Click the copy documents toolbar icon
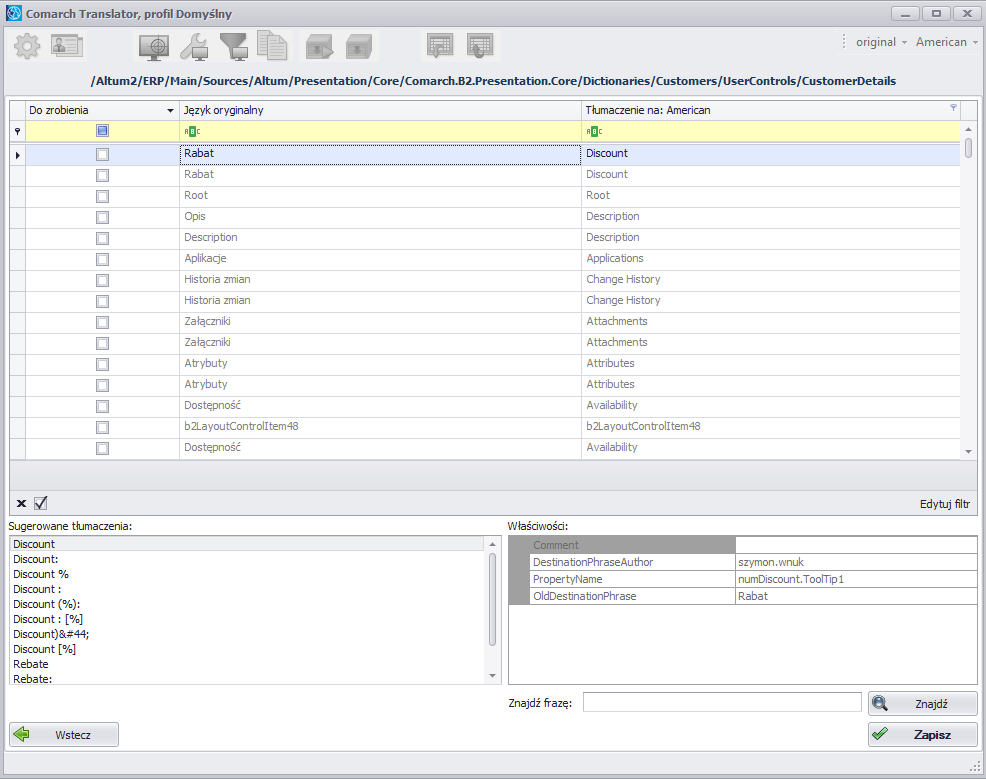 [272, 46]
